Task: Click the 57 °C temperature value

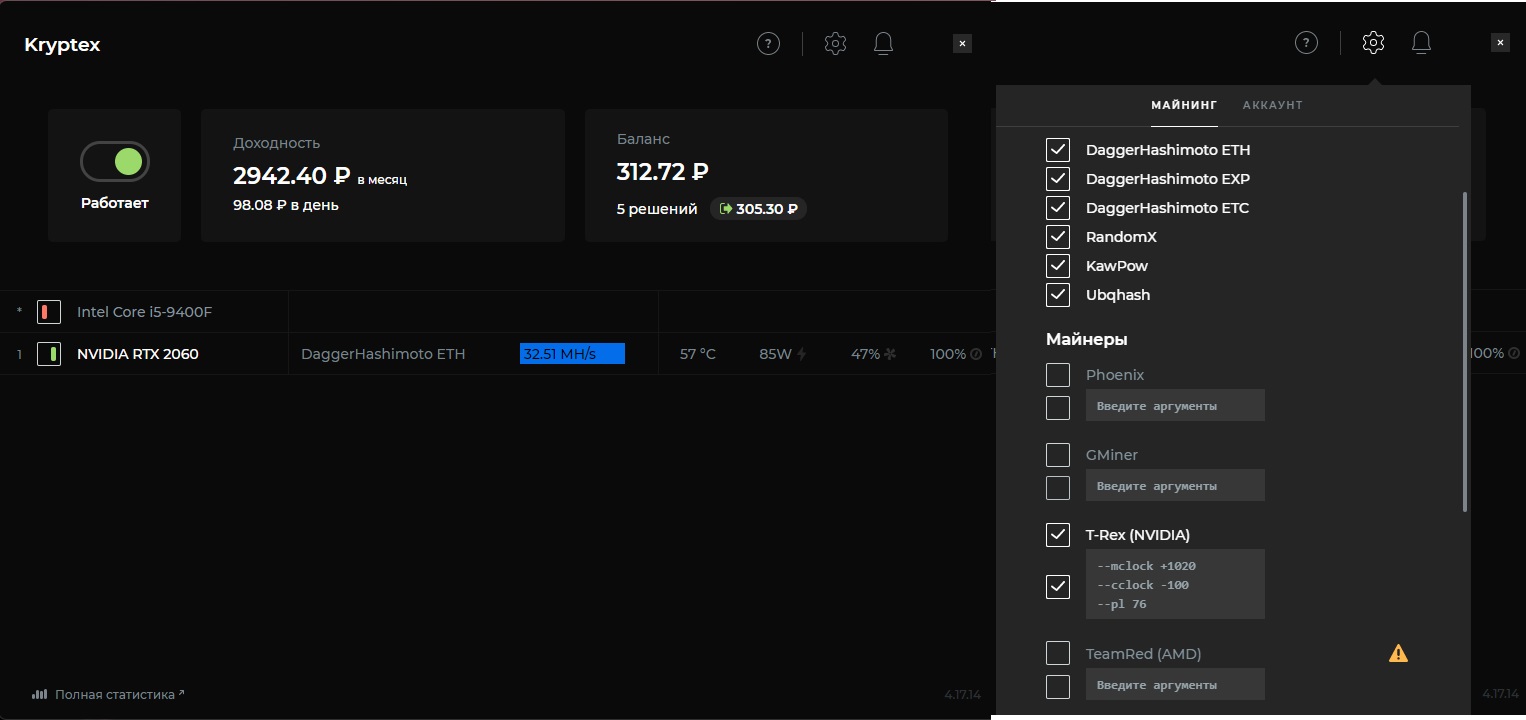Action: pos(698,354)
